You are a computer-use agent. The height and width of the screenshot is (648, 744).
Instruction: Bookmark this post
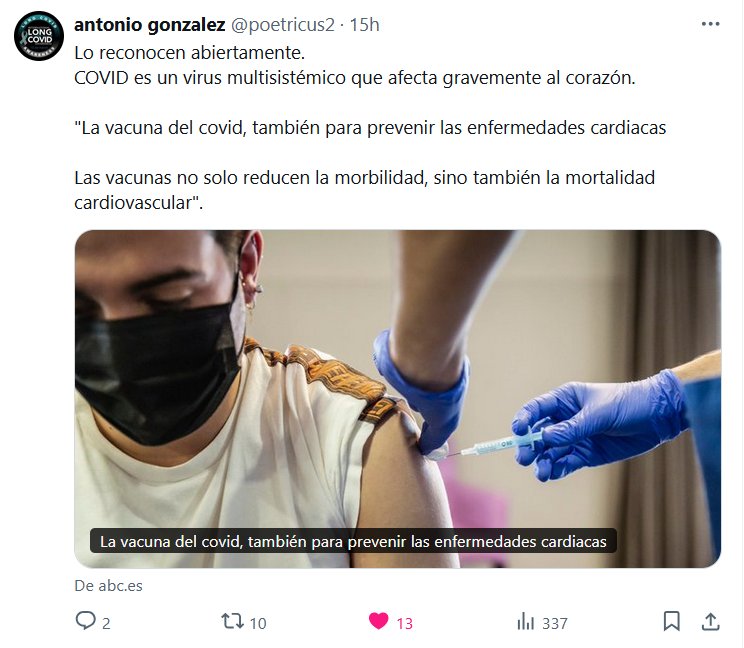[671, 621]
